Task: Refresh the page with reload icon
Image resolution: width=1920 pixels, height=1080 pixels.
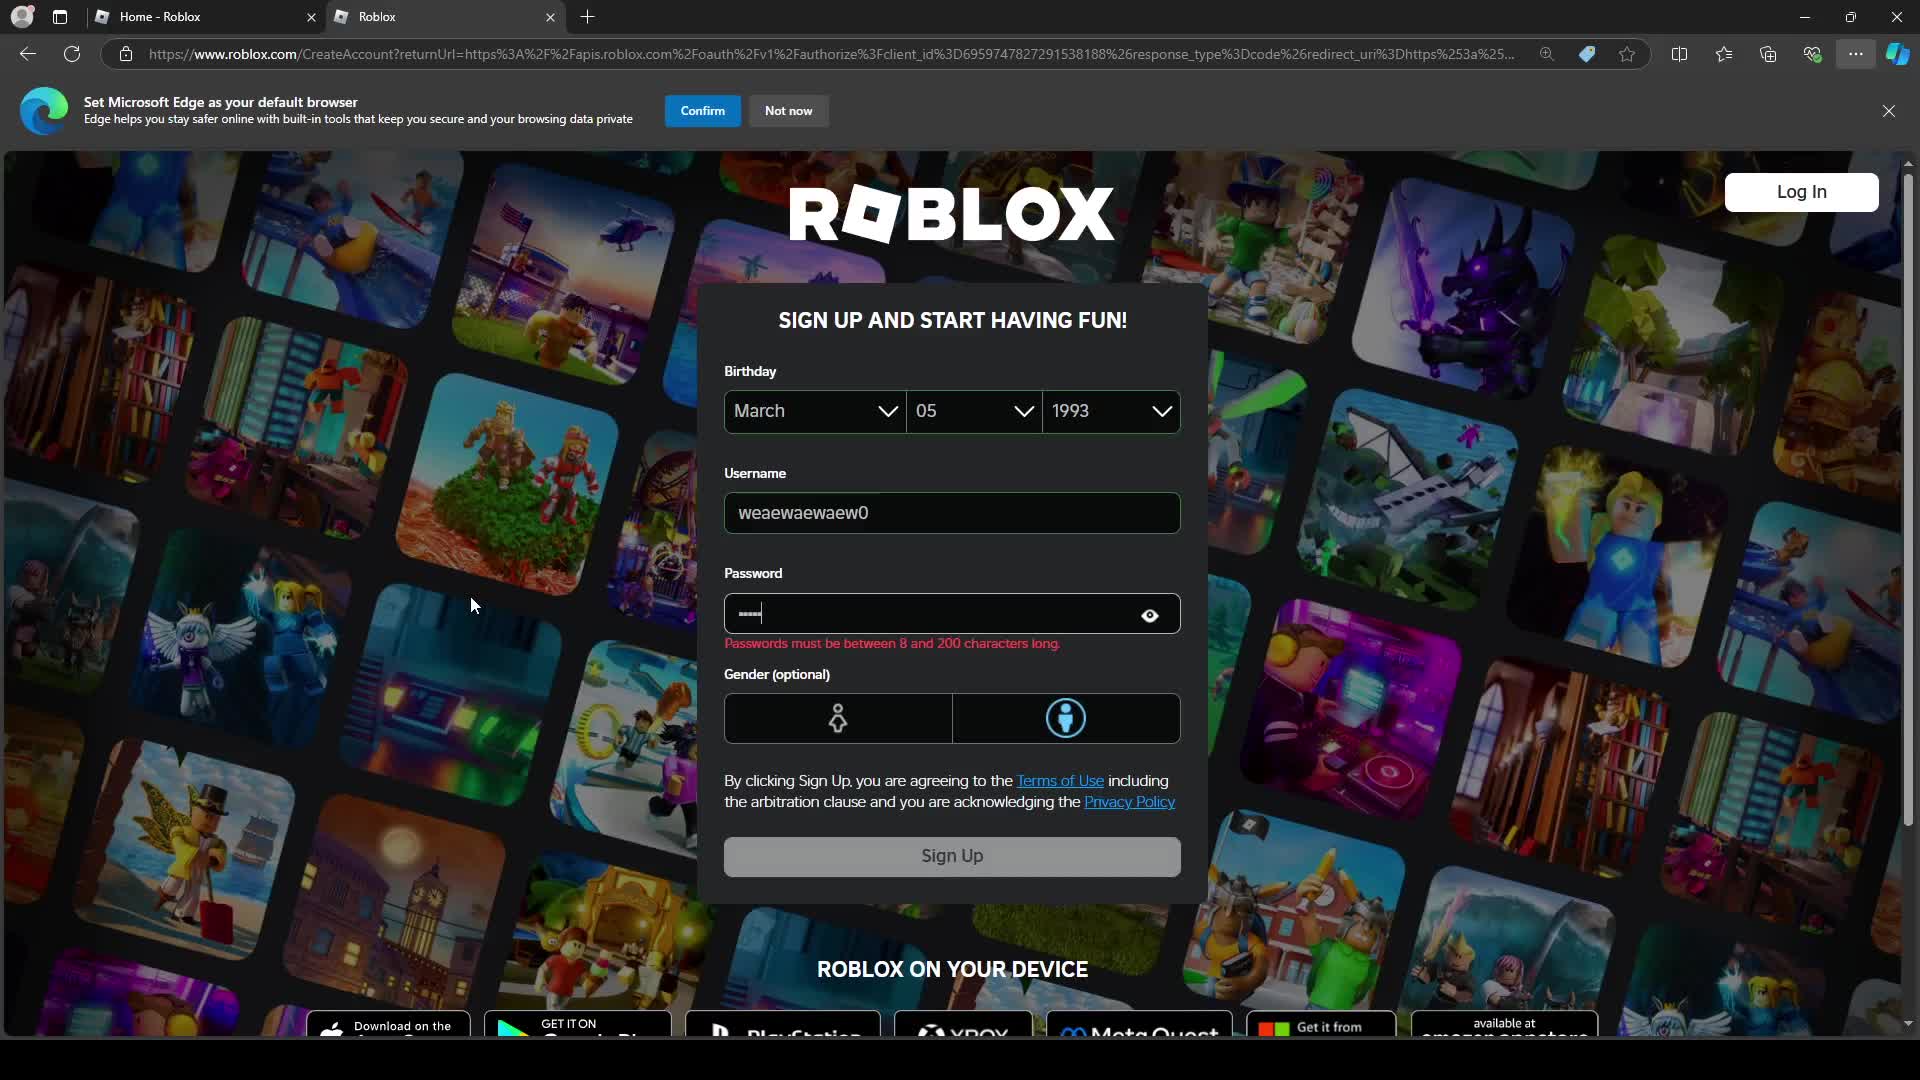Action: tap(72, 54)
